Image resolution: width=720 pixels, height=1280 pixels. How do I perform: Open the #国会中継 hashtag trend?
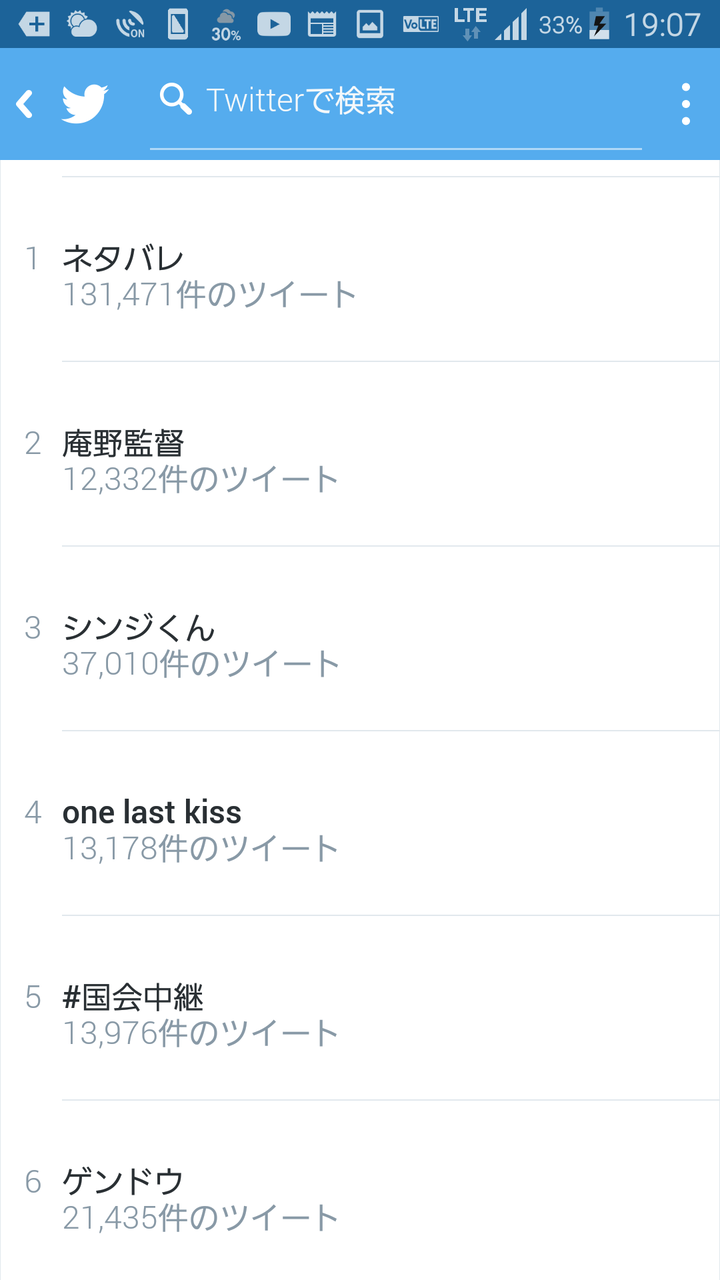[x=360, y=1008]
